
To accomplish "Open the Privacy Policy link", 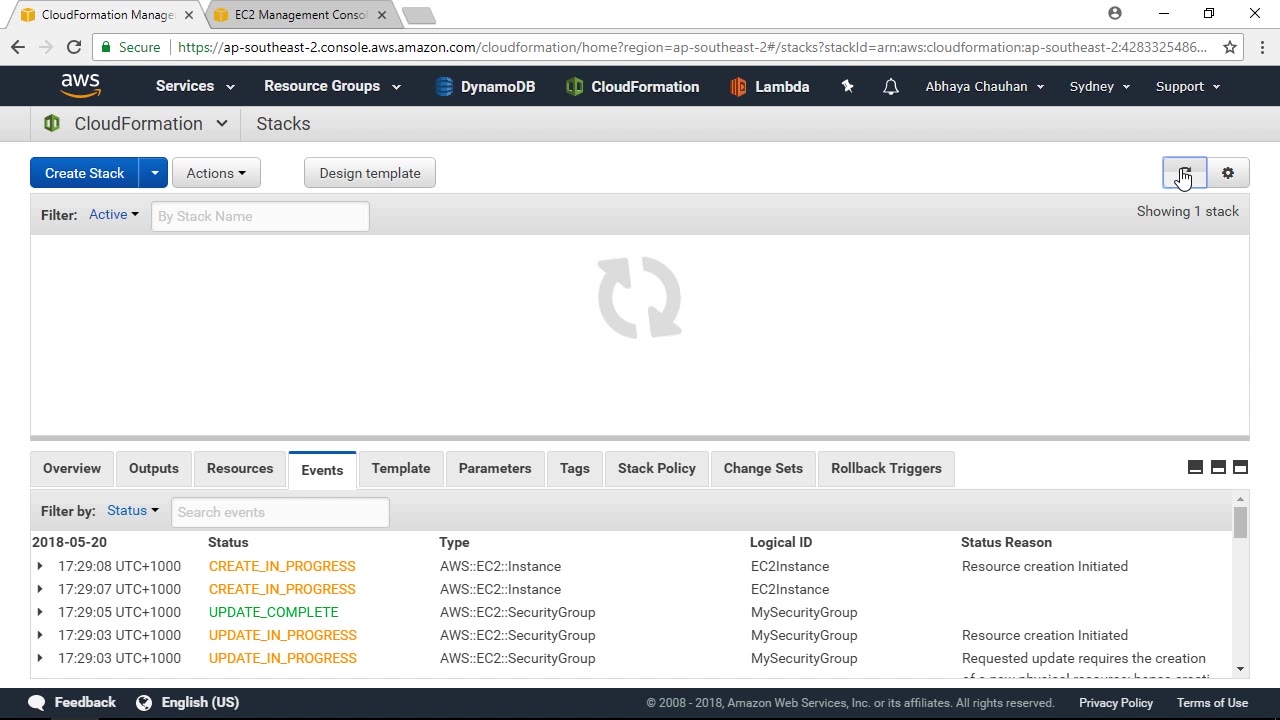I will [x=1116, y=703].
